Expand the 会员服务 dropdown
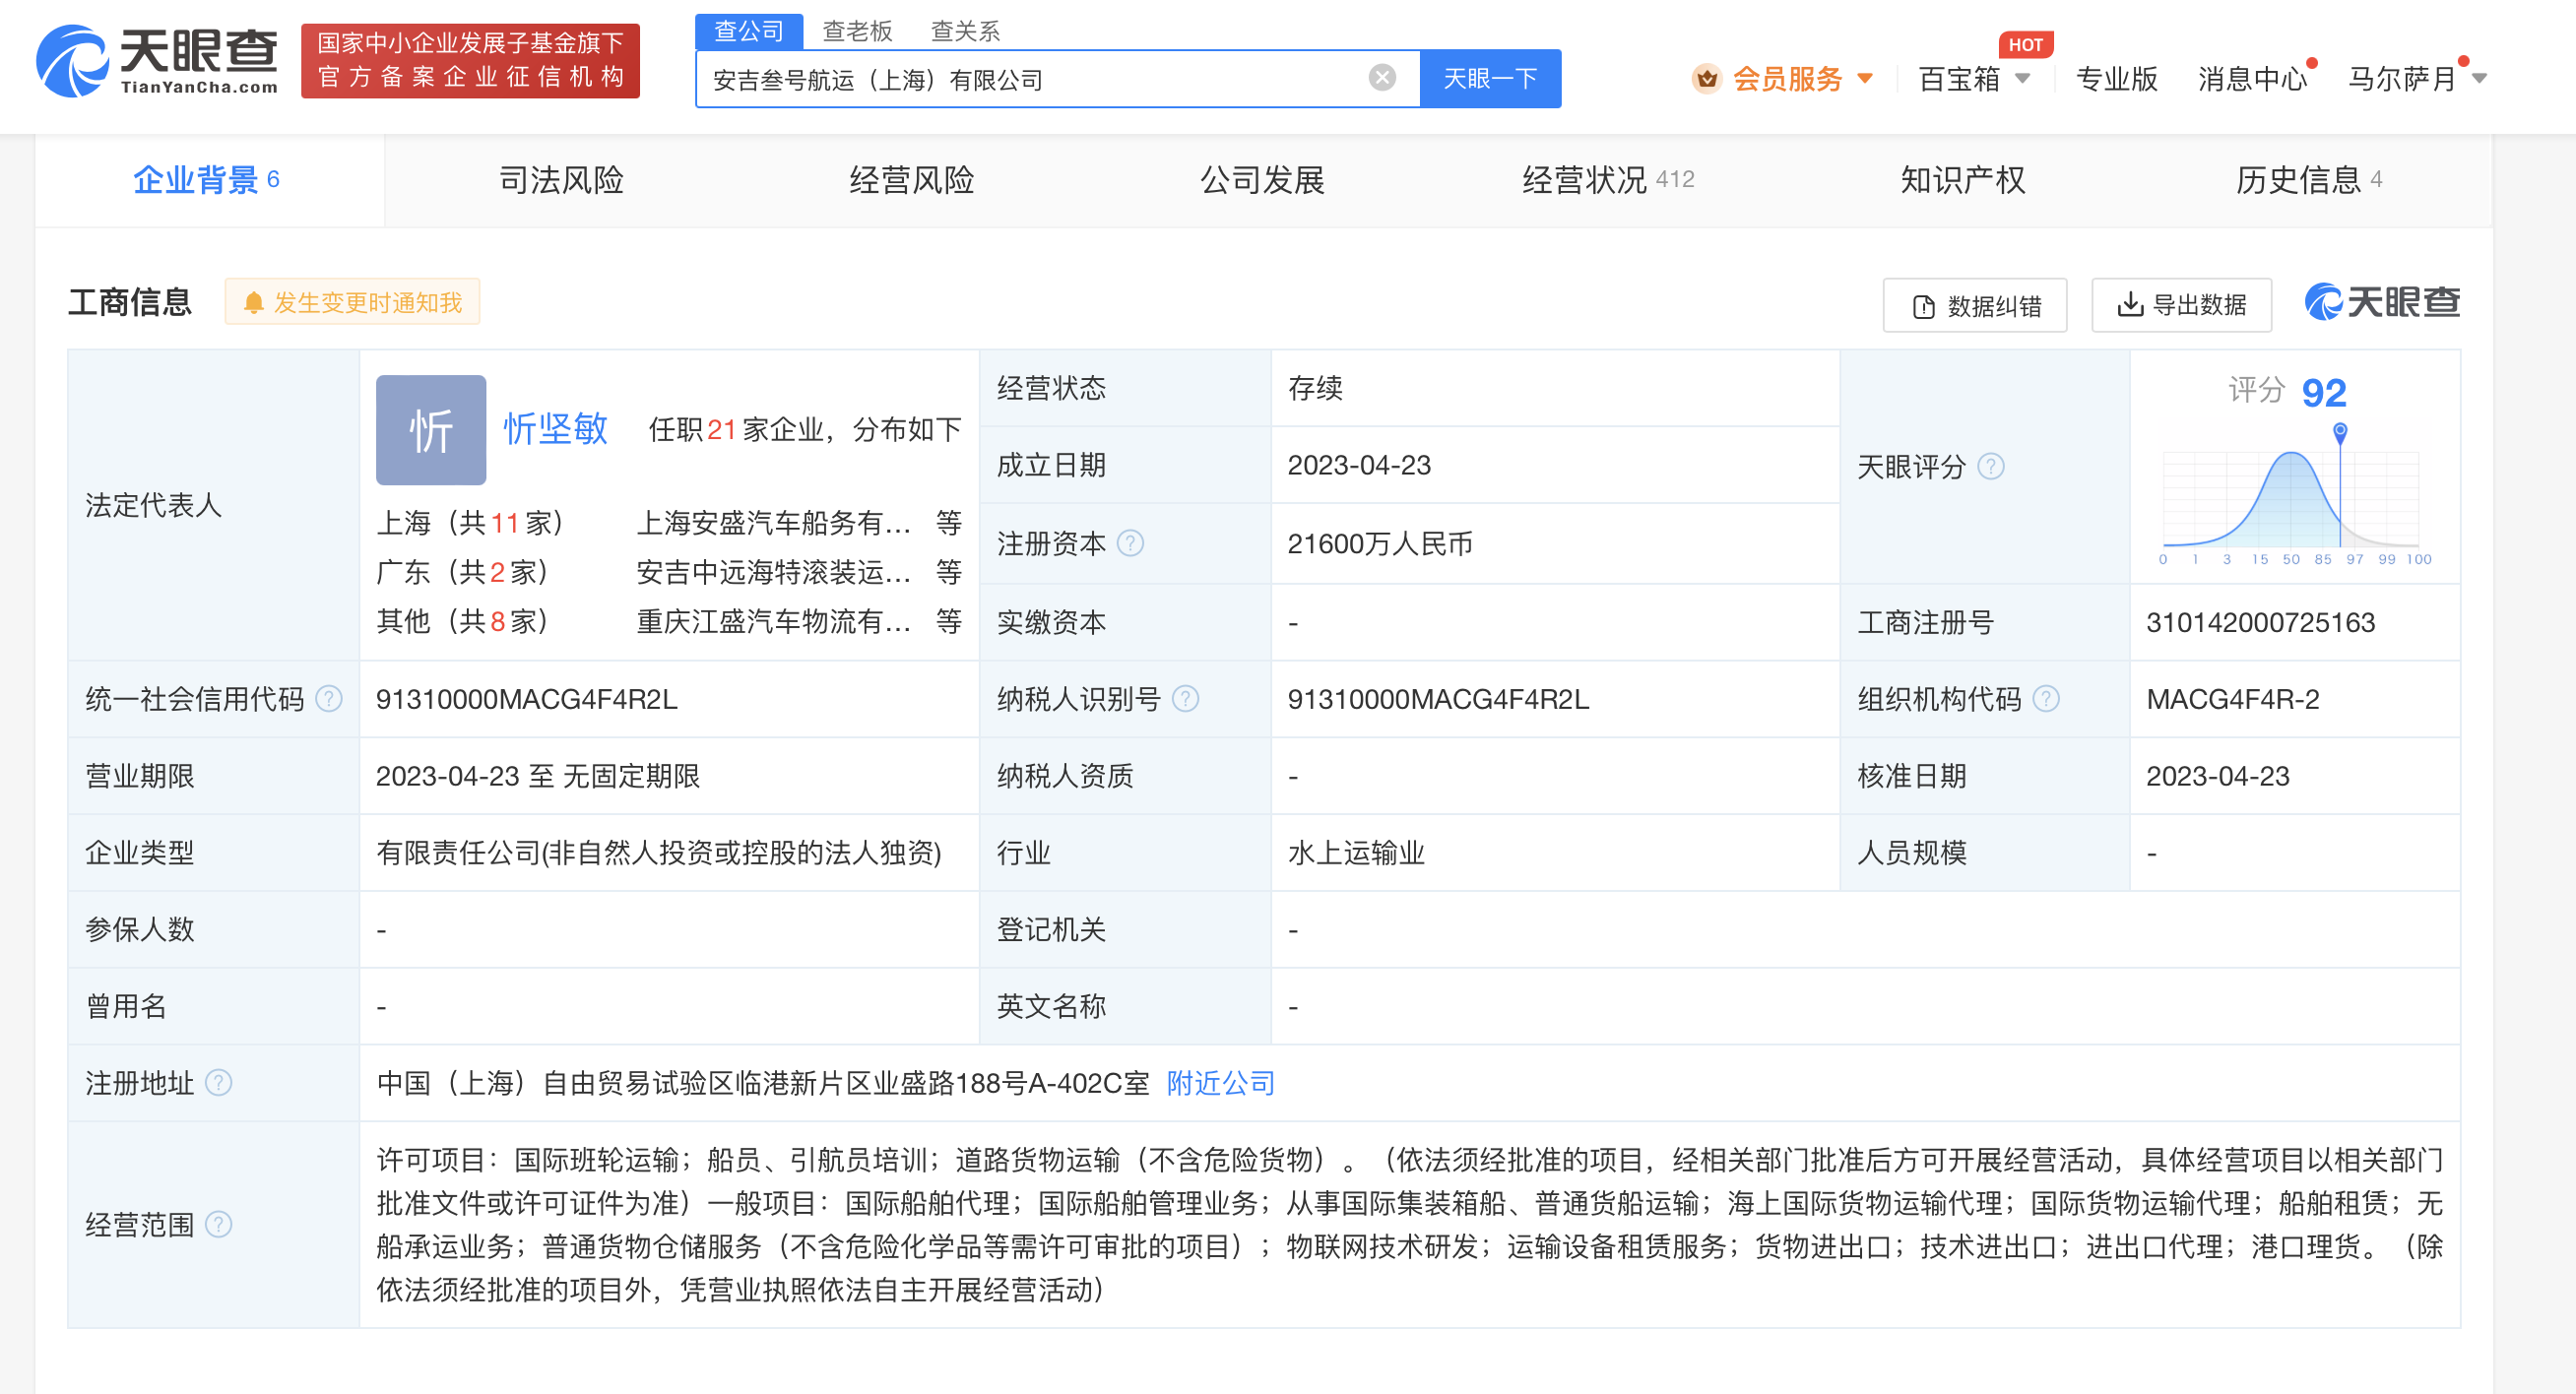The image size is (2576, 1394). pos(1865,78)
